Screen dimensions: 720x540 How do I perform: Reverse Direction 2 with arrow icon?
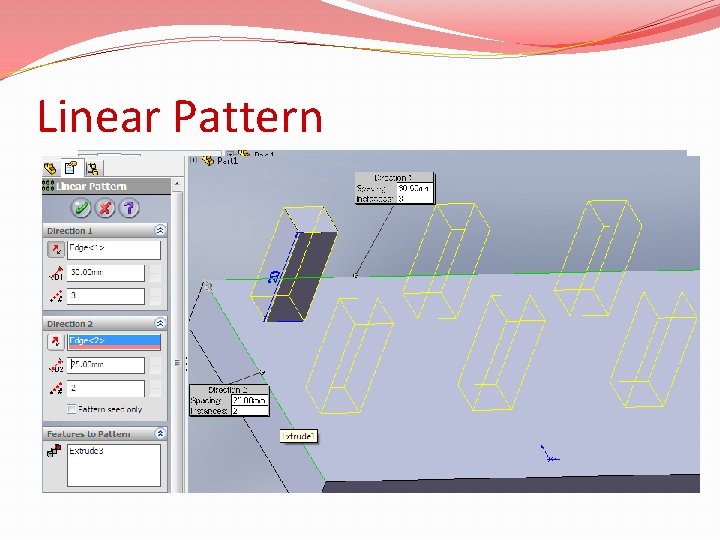(x=56, y=342)
